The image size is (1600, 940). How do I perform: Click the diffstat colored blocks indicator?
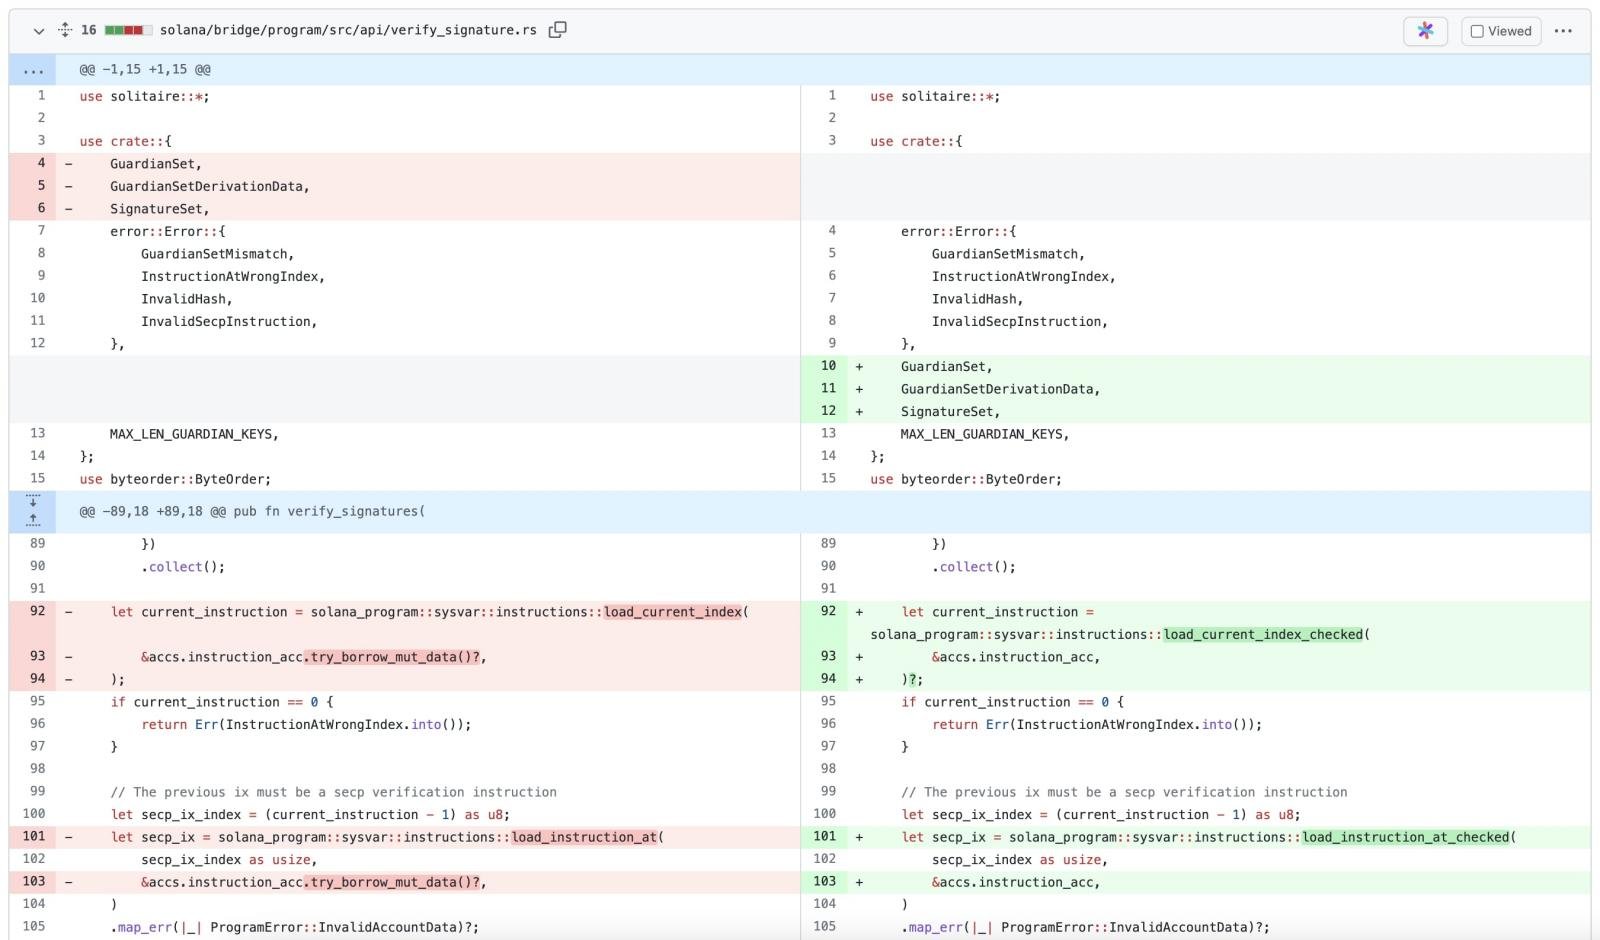(128, 30)
